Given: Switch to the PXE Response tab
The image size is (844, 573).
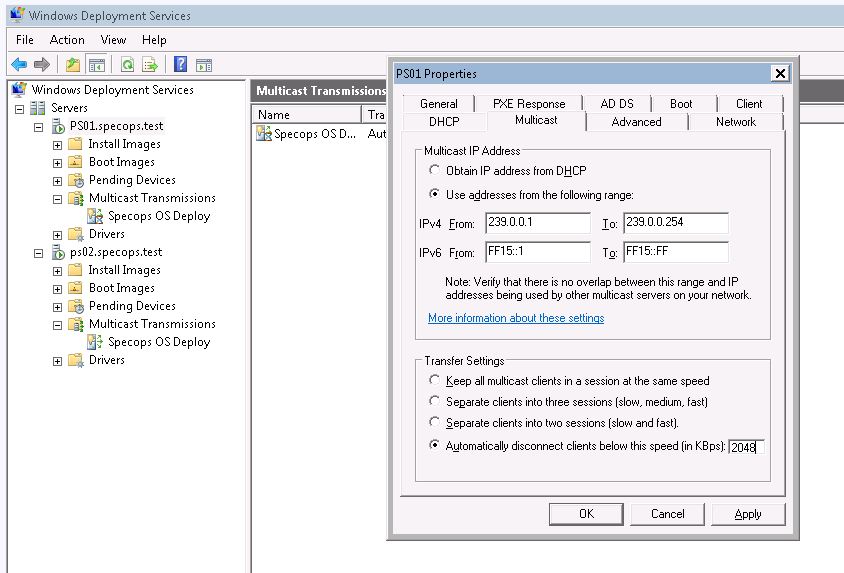Looking at the screenshot, I should [529, 104].
